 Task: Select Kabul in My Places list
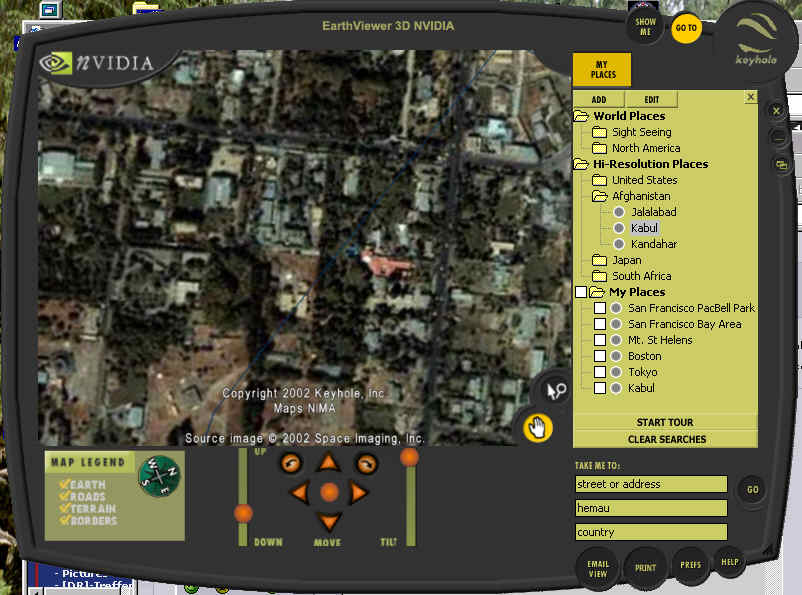pos(641,388)
